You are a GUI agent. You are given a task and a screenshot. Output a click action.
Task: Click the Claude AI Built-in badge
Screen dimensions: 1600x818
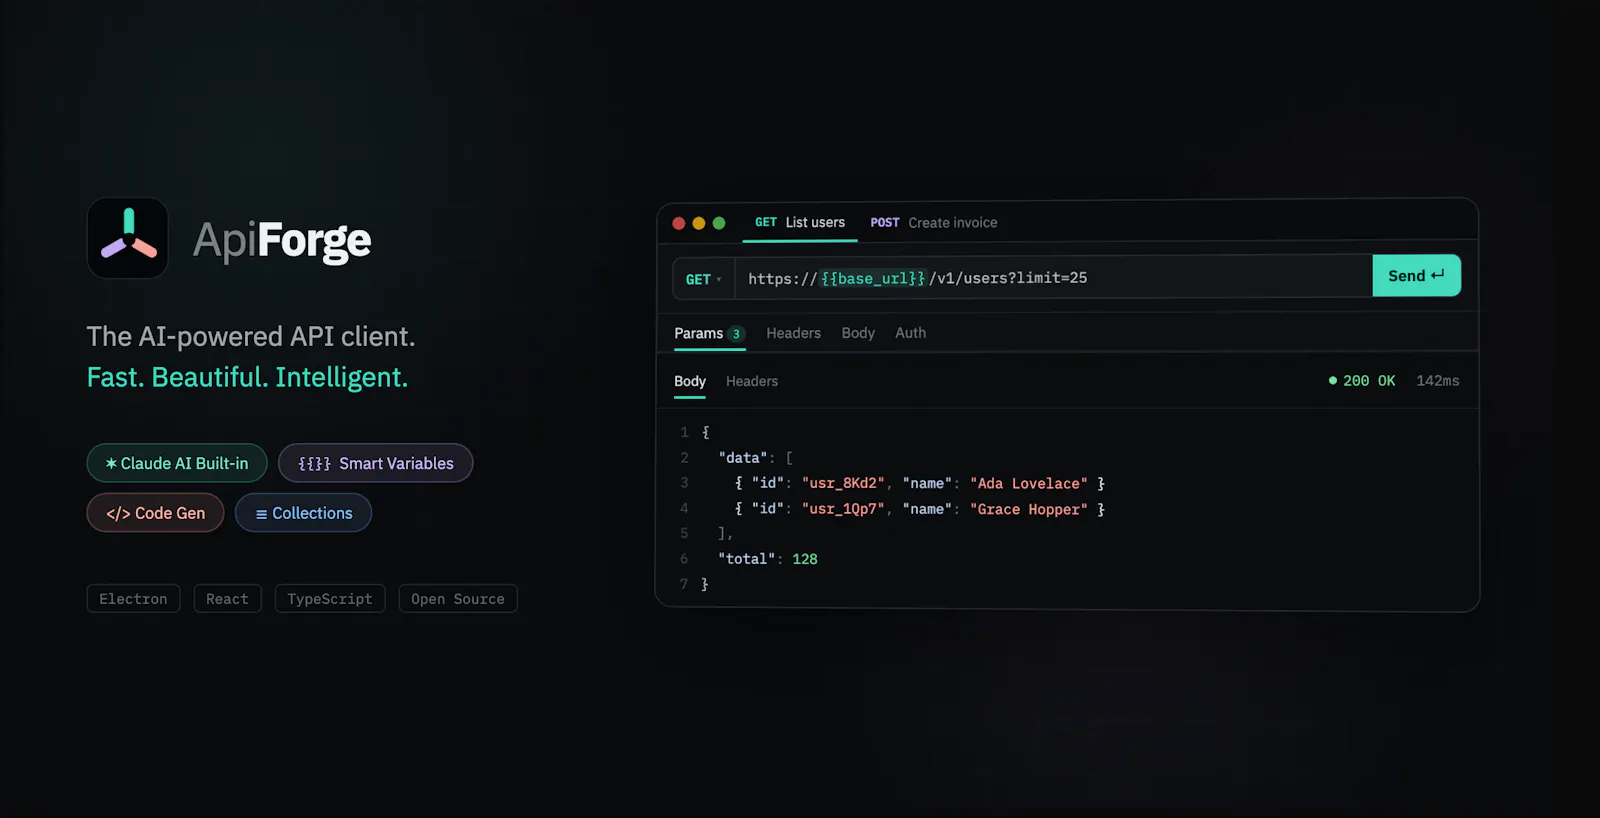[177, 463]
